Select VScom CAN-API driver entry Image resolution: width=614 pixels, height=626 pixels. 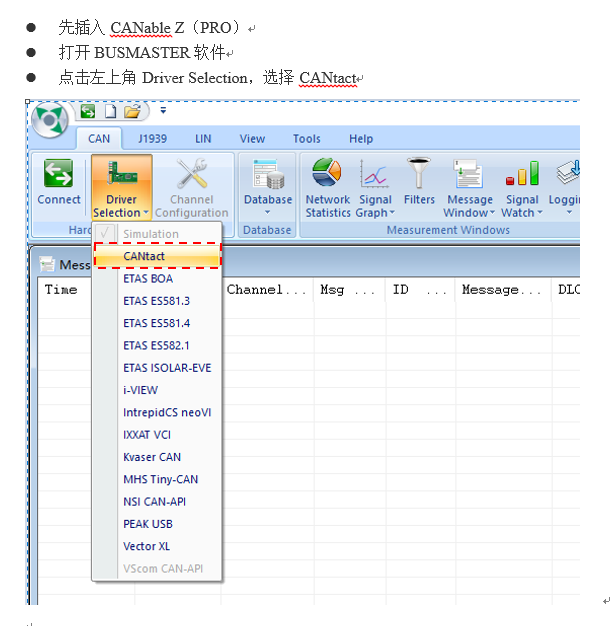(x=157, y=569)
